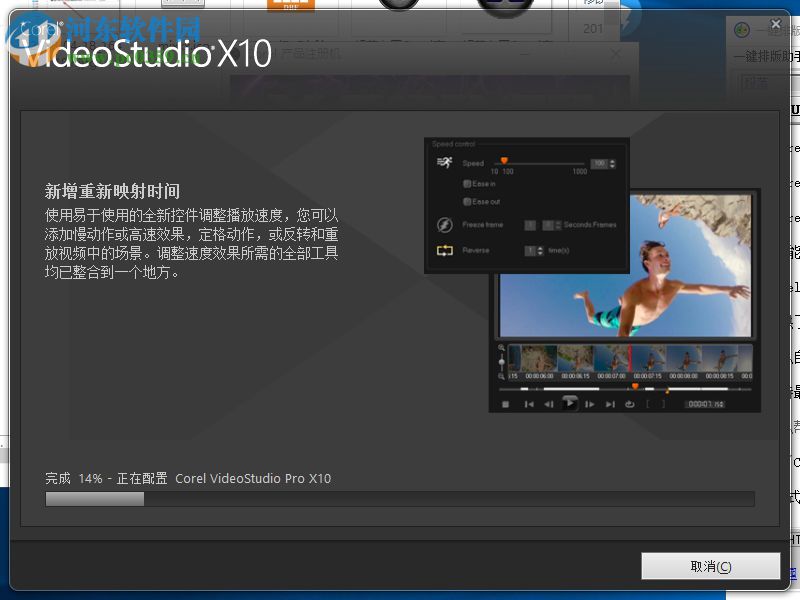
Task: Click the Freeze frame seconds stepper
Action: [x=558, y=225]
